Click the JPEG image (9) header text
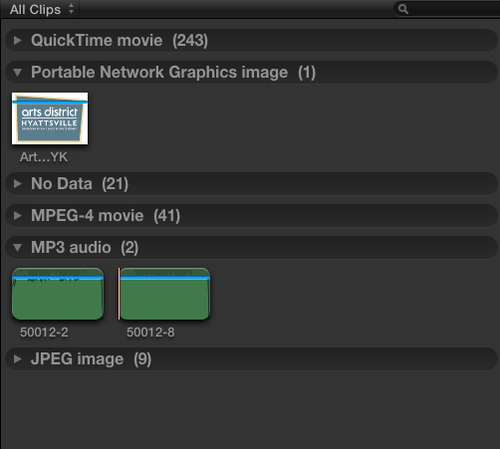The height and width of the screenshot is (449, 500). tap(91, 359)
